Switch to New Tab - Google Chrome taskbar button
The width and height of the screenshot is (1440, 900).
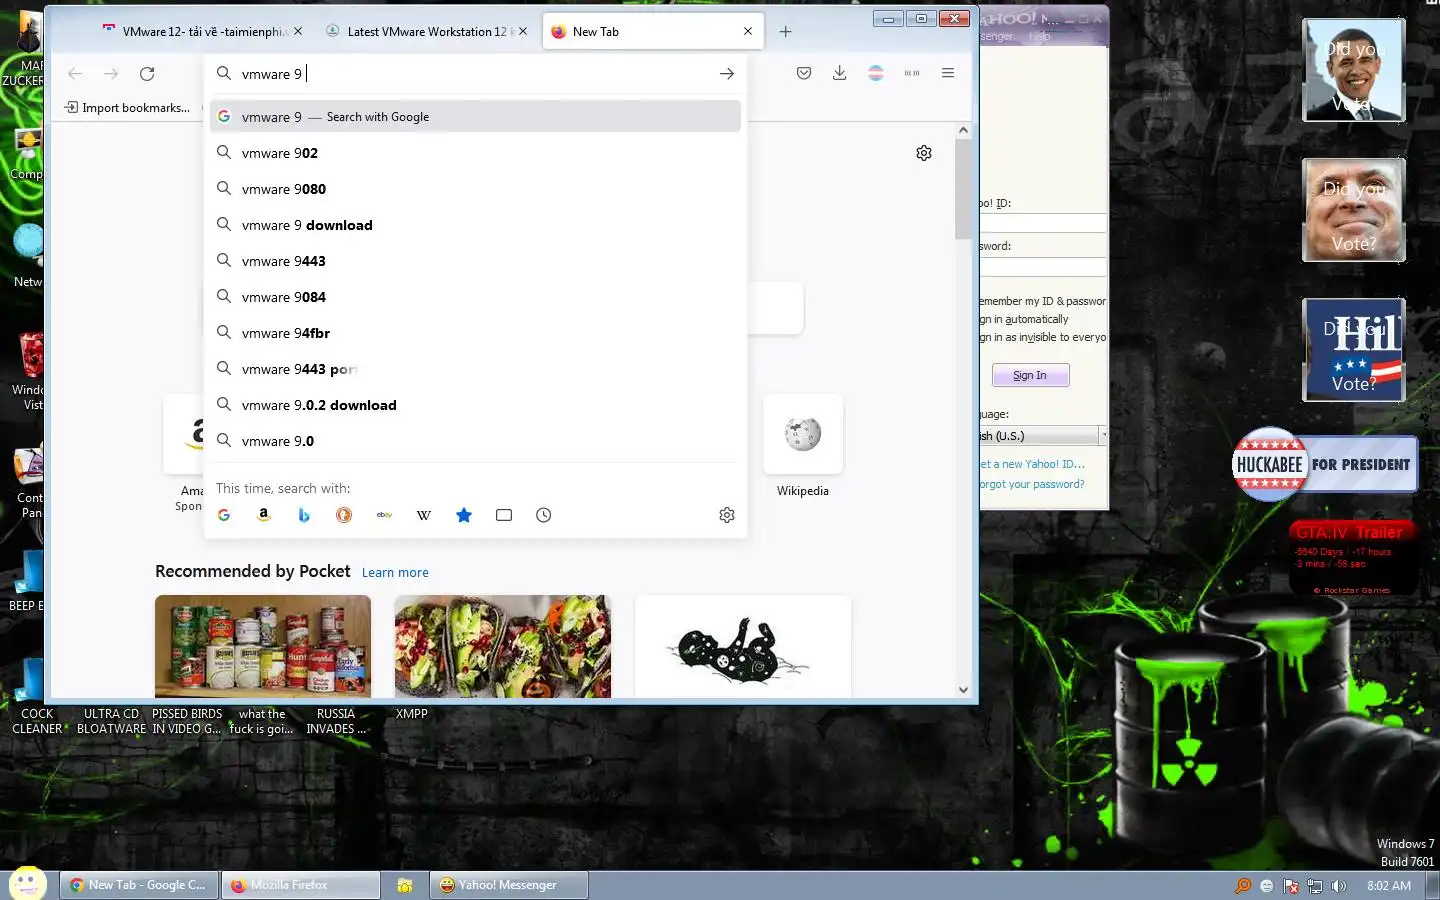(140, 885)
